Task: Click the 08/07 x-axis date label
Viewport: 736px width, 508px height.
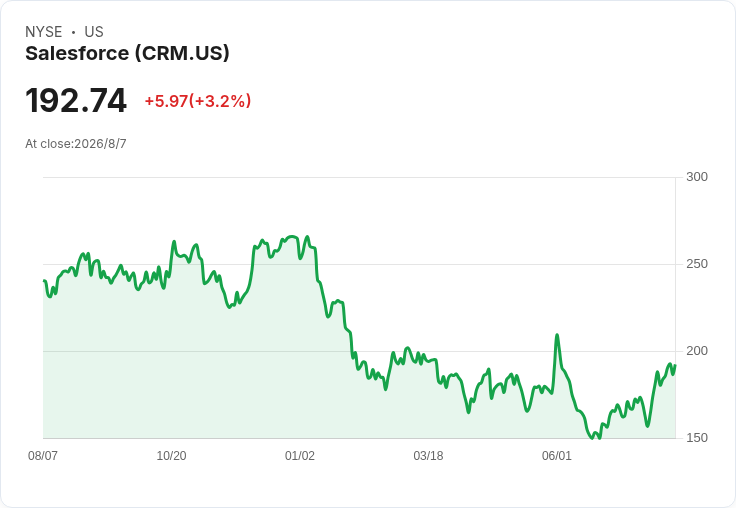Action: coord(43,456)
